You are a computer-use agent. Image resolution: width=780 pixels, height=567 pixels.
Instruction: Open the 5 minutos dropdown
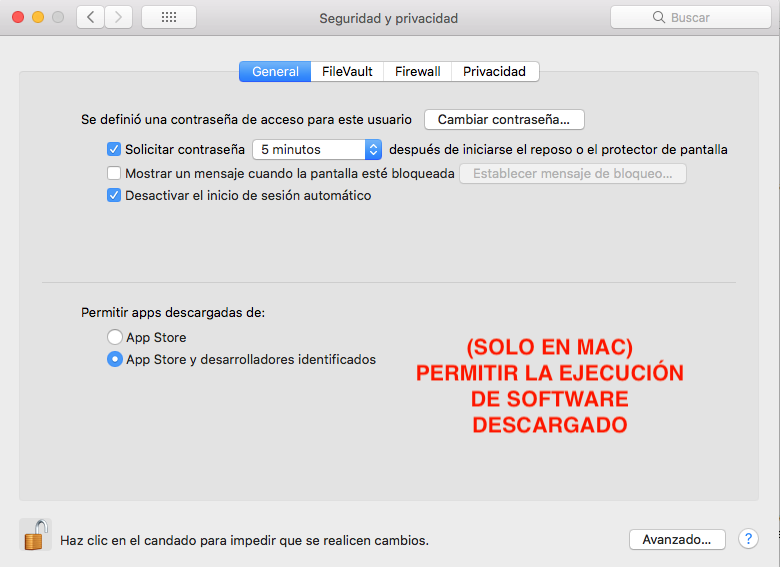pyautogui.click(x=317, y=149)
